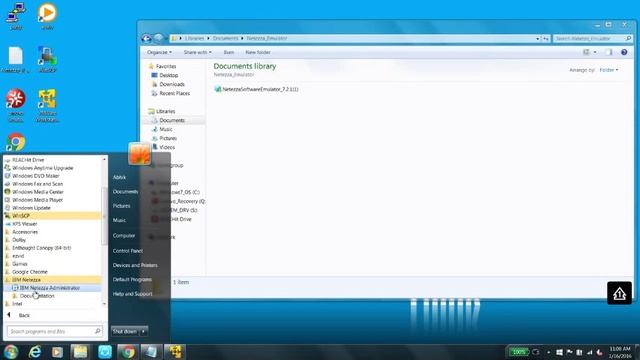Click the Burn button in Explorer toolbar
Viewport: 640px width, 360px height.
click(x=229, y=52)
